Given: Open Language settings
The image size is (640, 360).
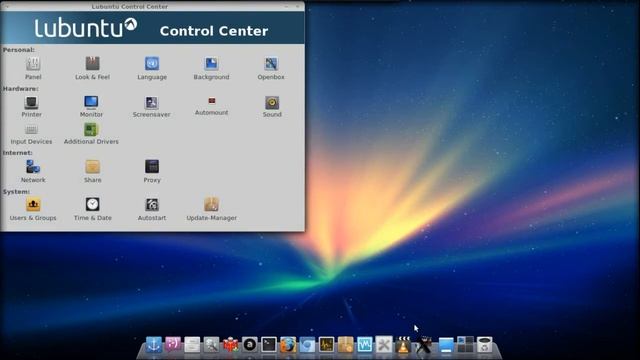Looking at the screenshot, I should 152,68.
